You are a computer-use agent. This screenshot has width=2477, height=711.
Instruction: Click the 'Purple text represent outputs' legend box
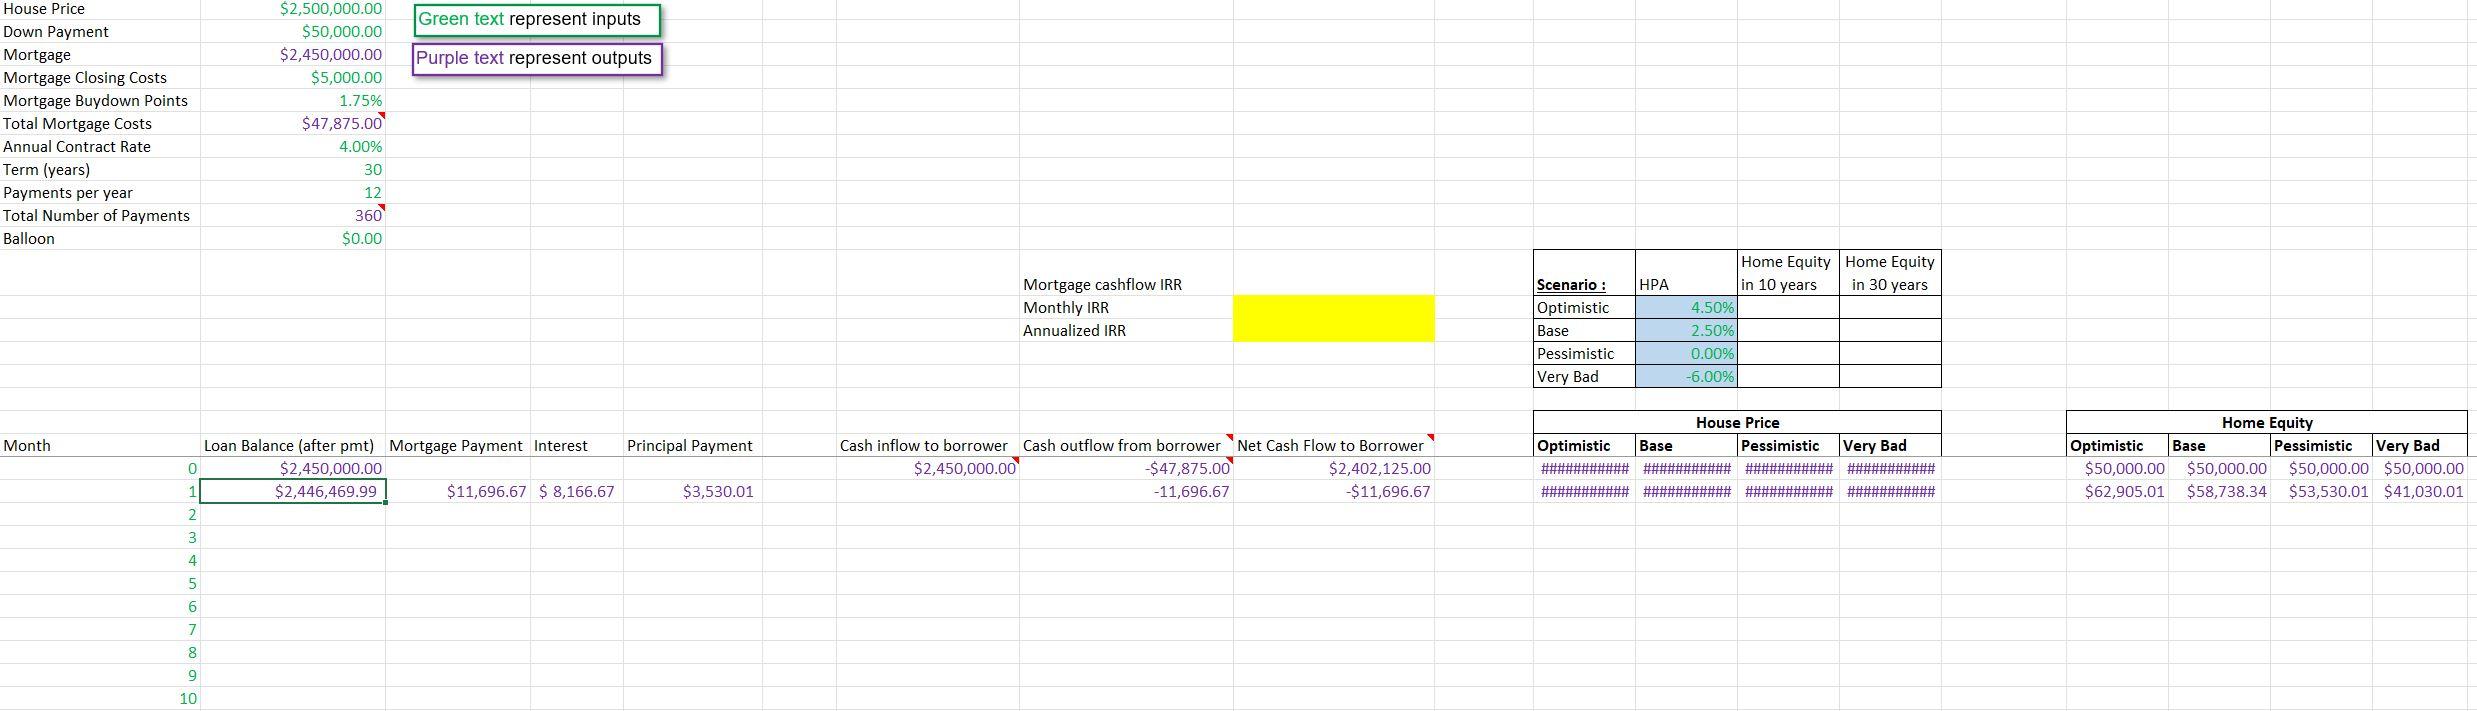[537, 59]
